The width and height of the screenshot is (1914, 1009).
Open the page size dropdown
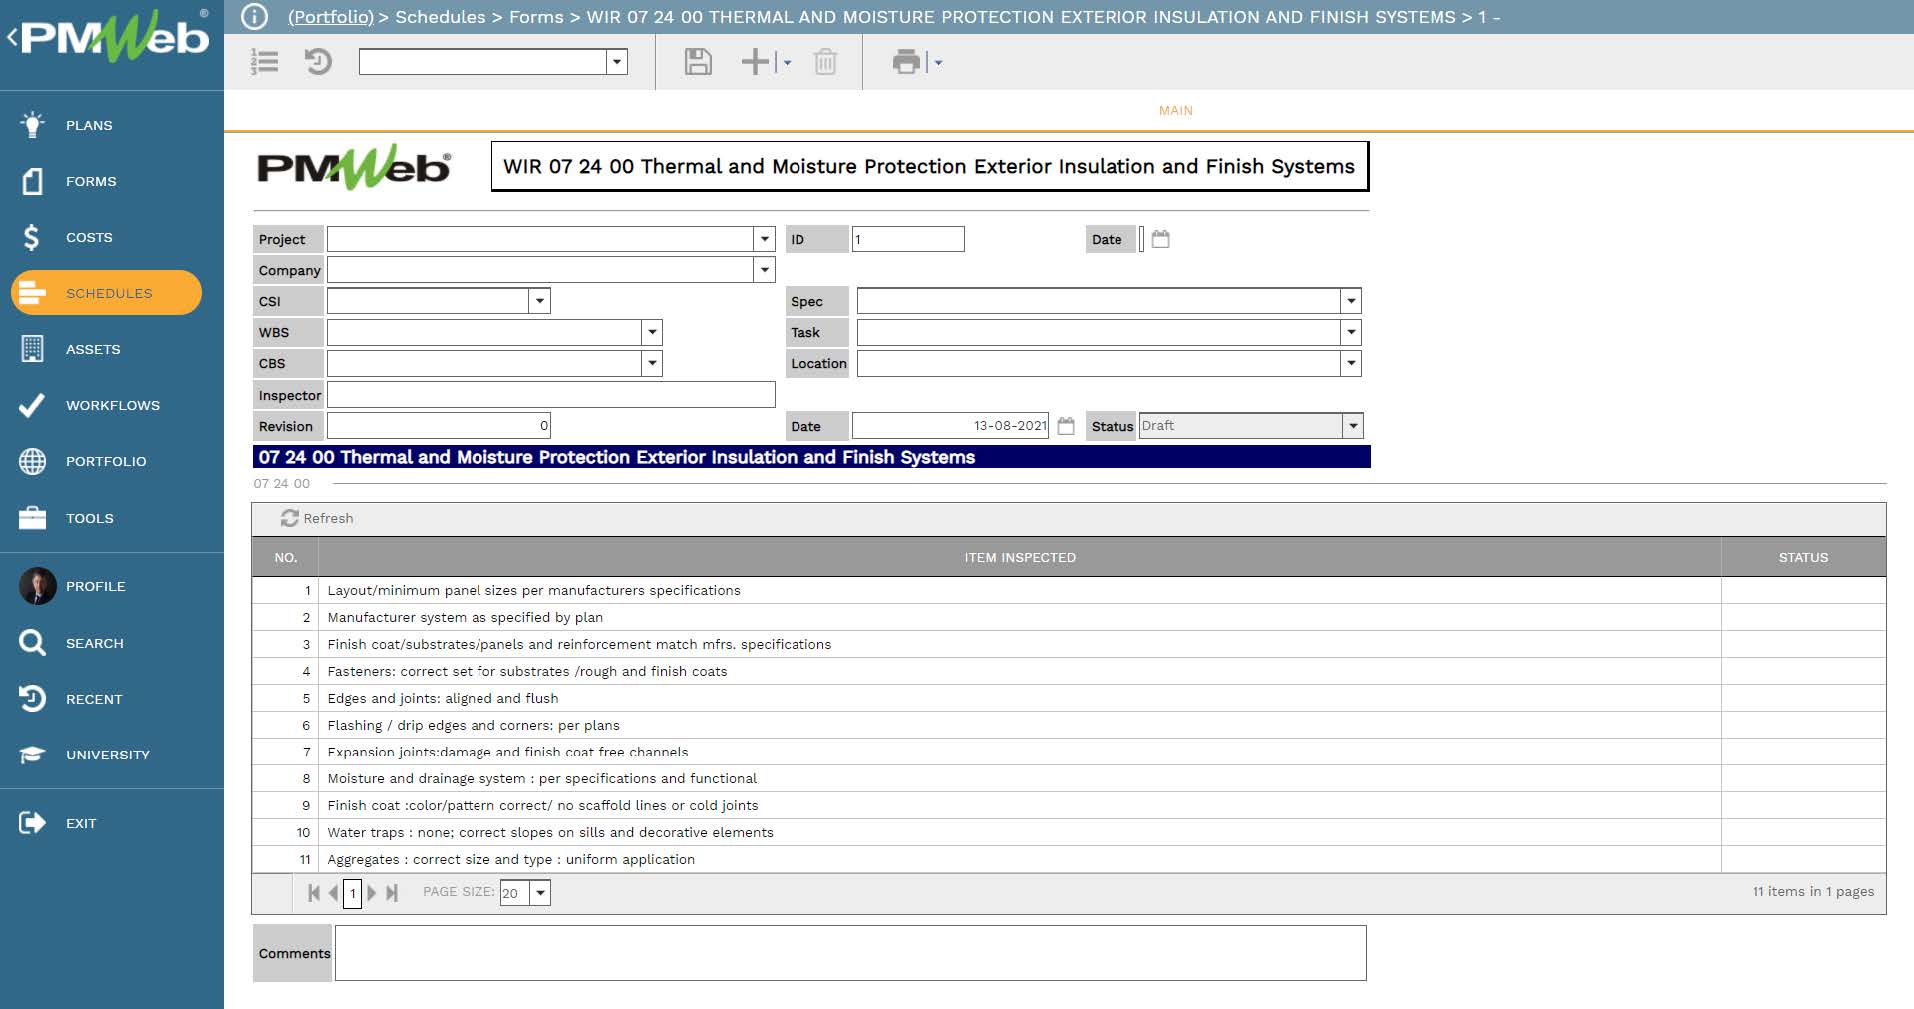(x=540, y=893)
